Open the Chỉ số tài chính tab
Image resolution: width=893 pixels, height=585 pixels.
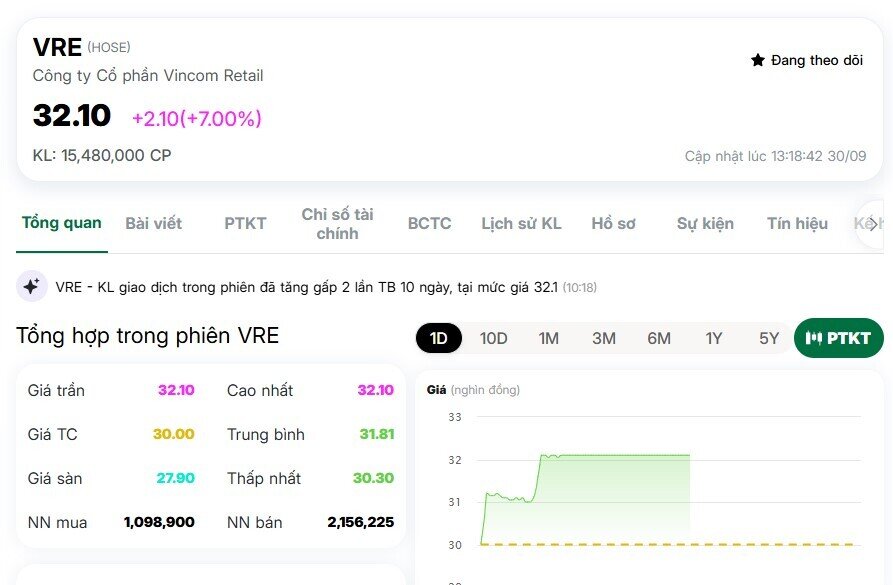(338, 224)
